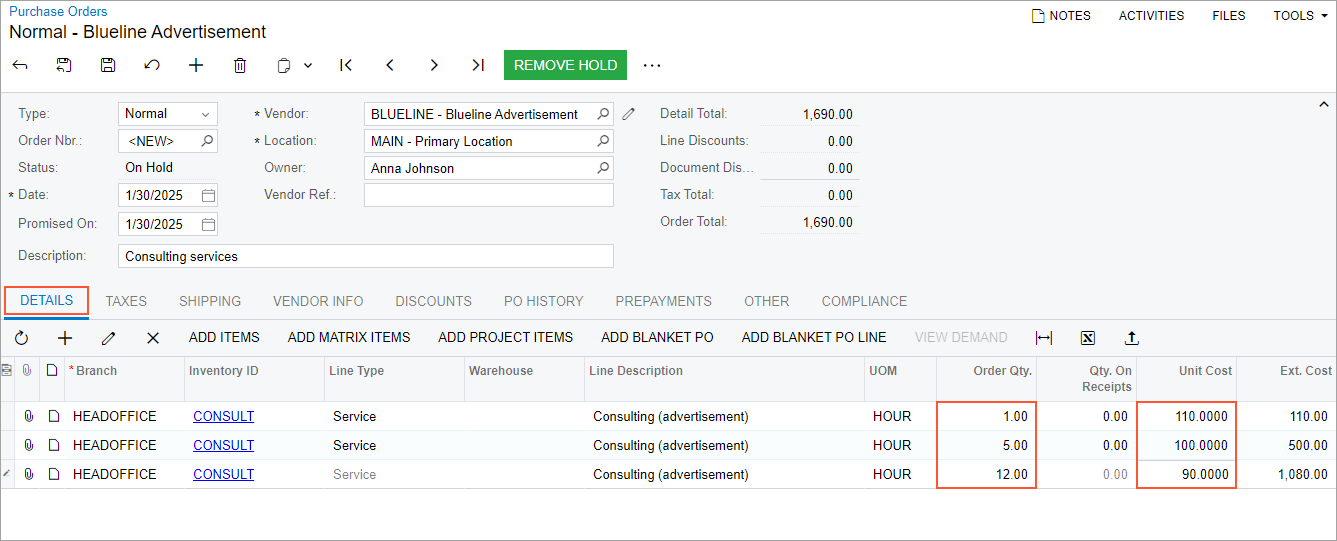
Task: Go to the next record arrow
Action: point(434,65)
